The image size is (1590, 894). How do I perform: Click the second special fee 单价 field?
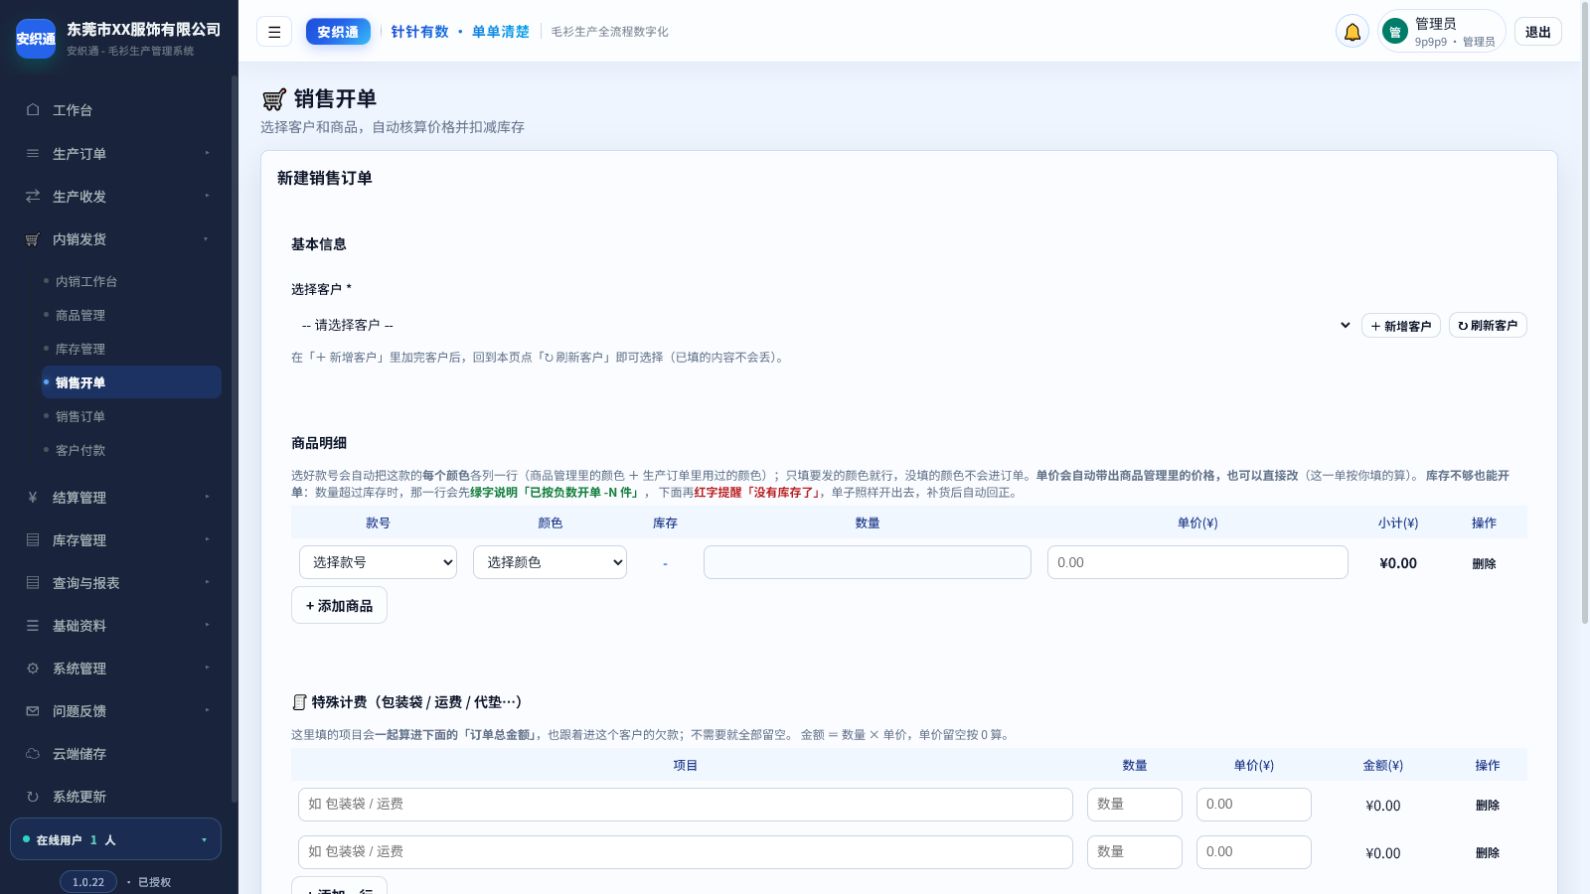(1253, 852)
